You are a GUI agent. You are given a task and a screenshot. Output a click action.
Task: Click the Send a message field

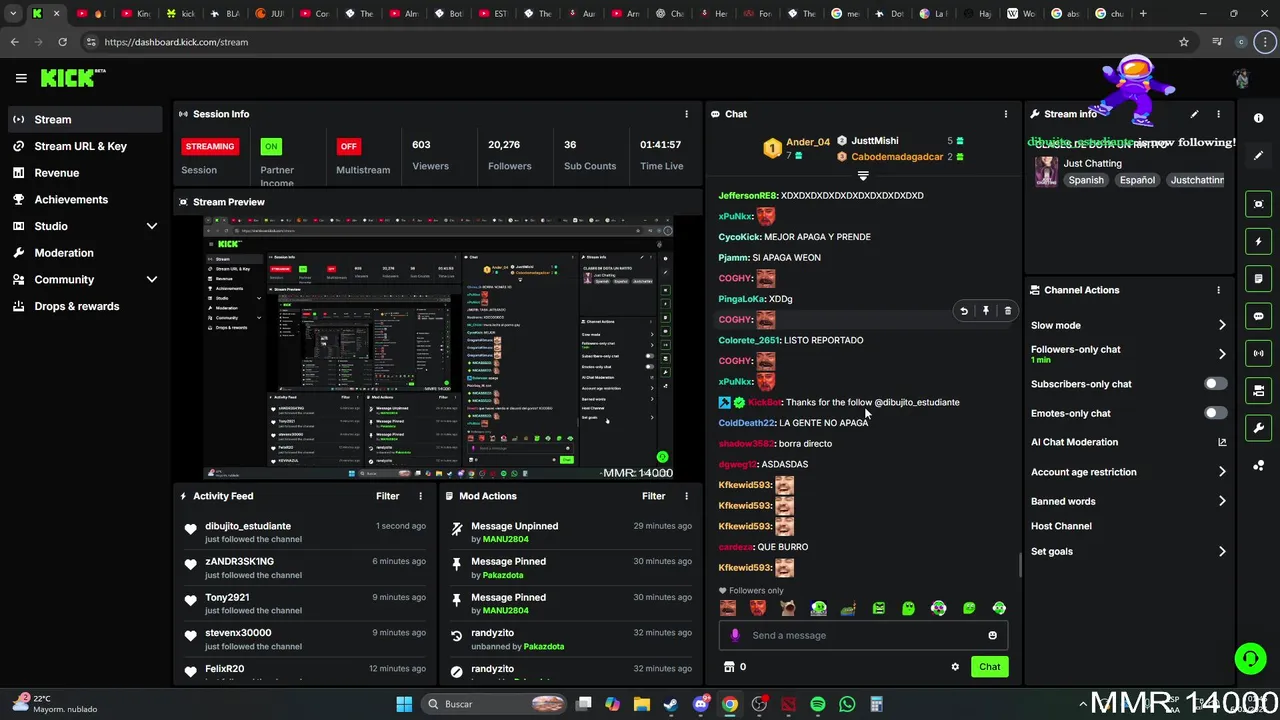point(862,635)
